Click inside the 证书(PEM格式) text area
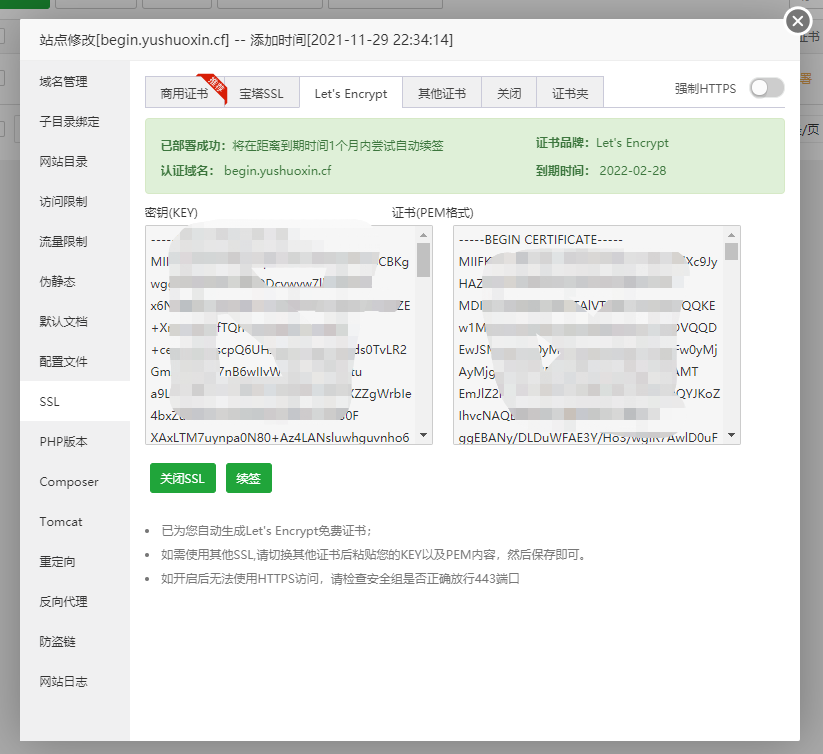Viewport: 823px width, 754px height. (x=590, y=335)
